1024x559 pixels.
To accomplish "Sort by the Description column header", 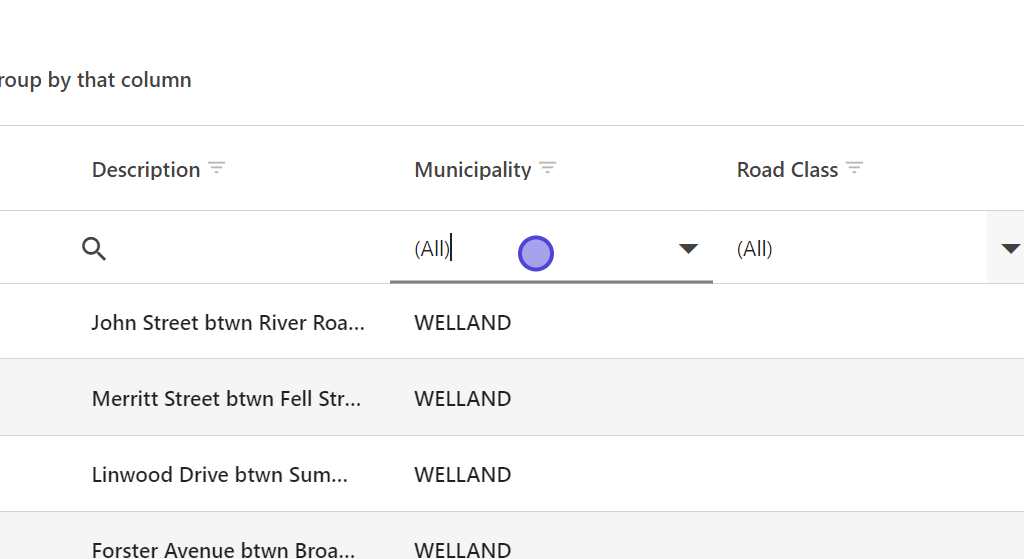I will [146, 170].
